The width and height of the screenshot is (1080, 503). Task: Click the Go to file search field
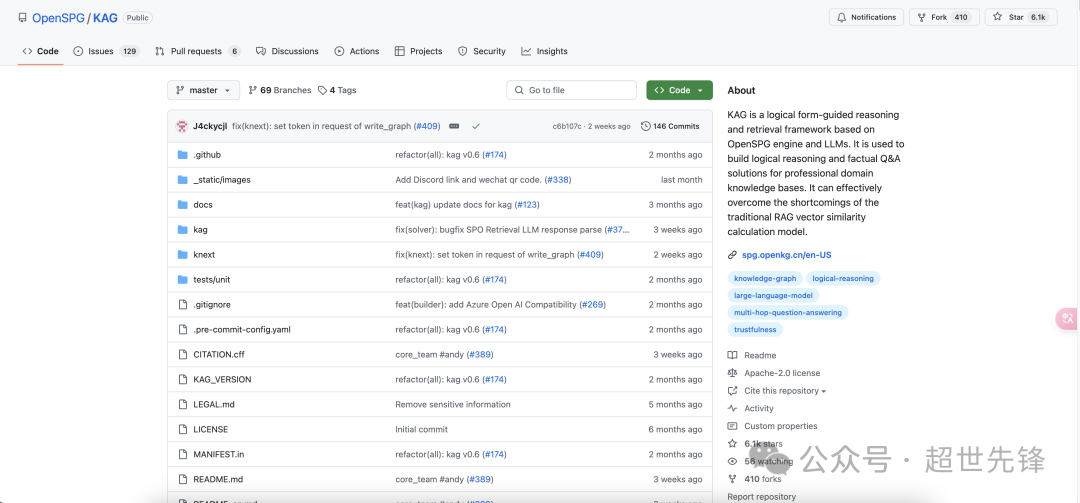572,90
